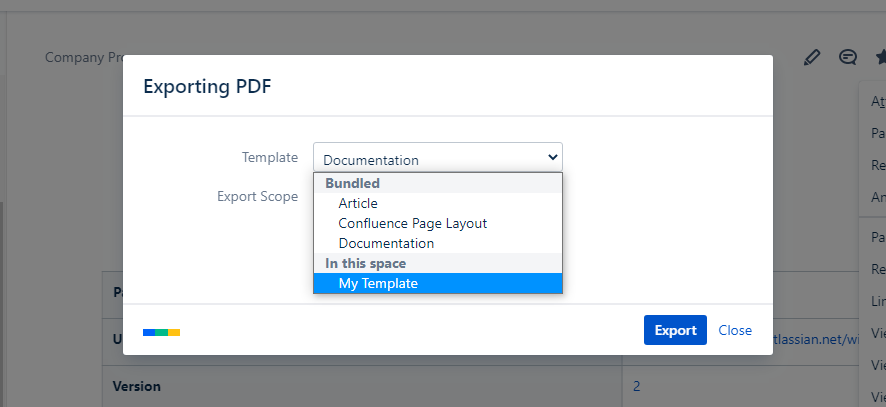
Task: Click the Bundled group header
Action: point(352,183)
